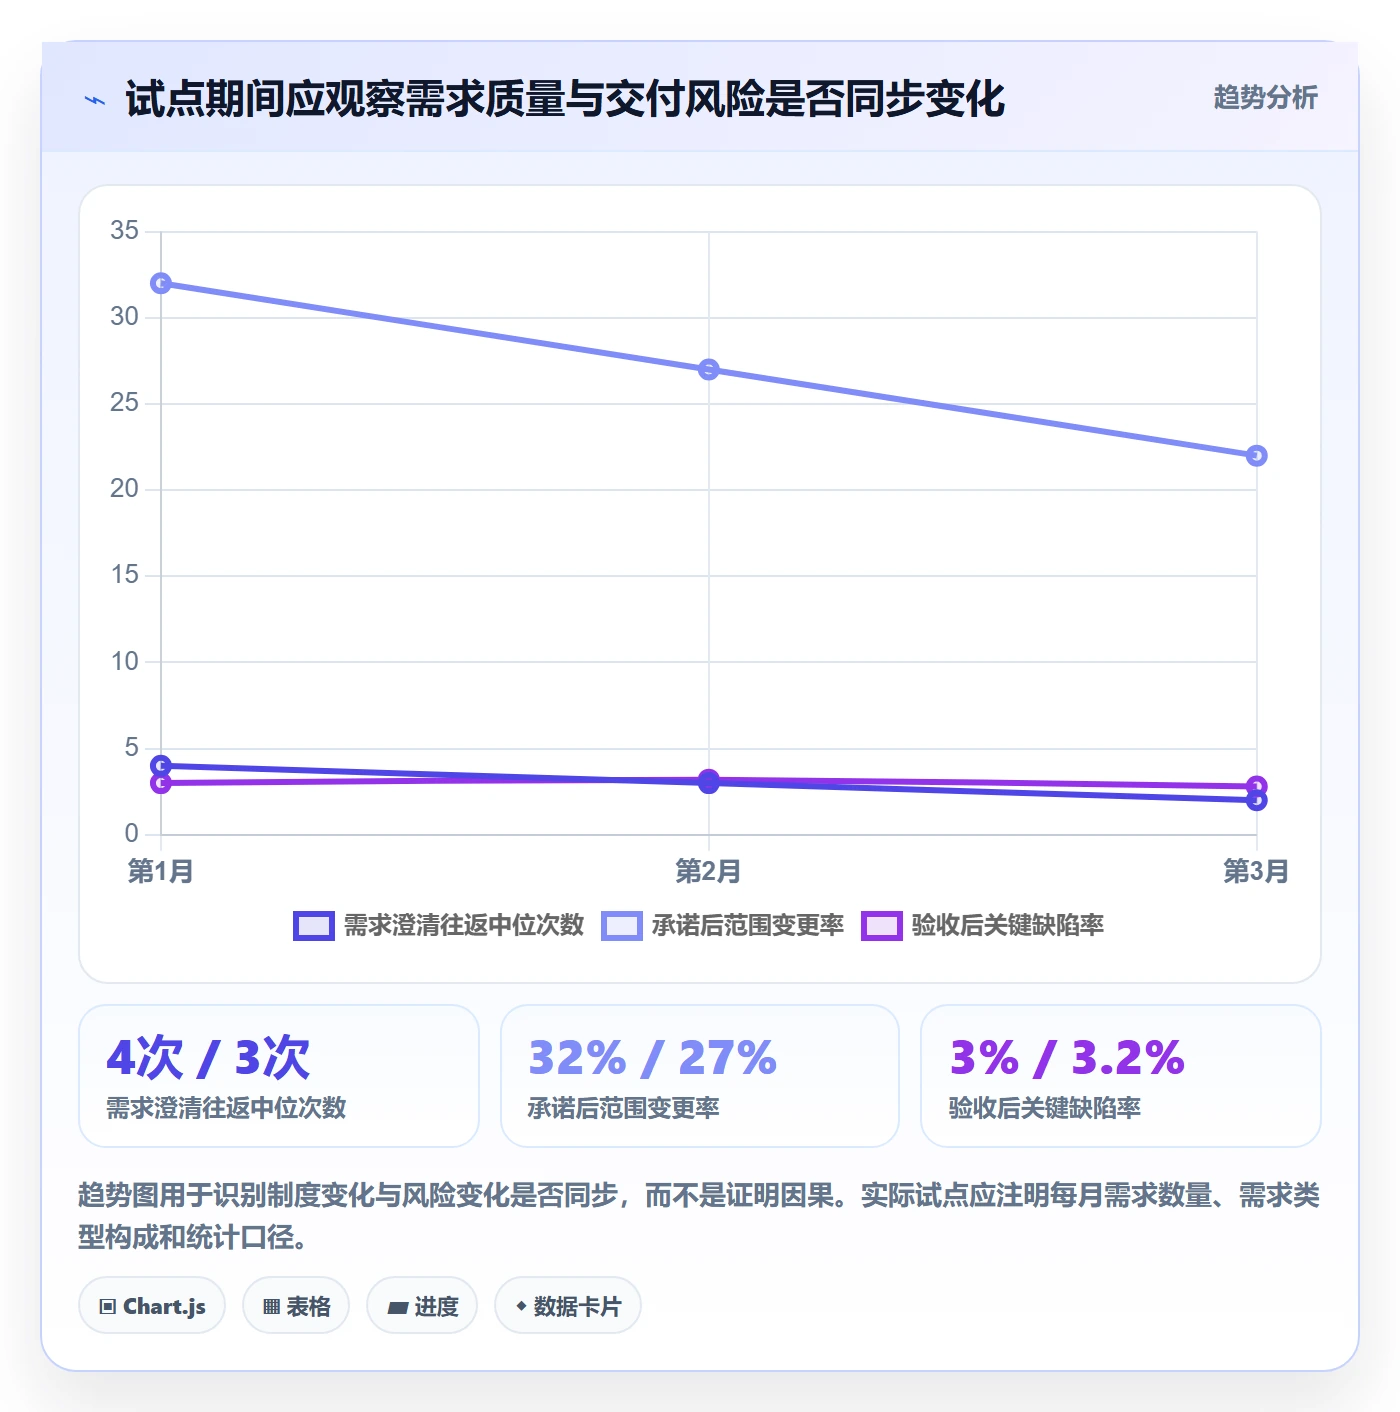The image size is (1400, 1412).
Task: Toggle the 承诺后范围变更率 legend item
Action: pos(722,925)
